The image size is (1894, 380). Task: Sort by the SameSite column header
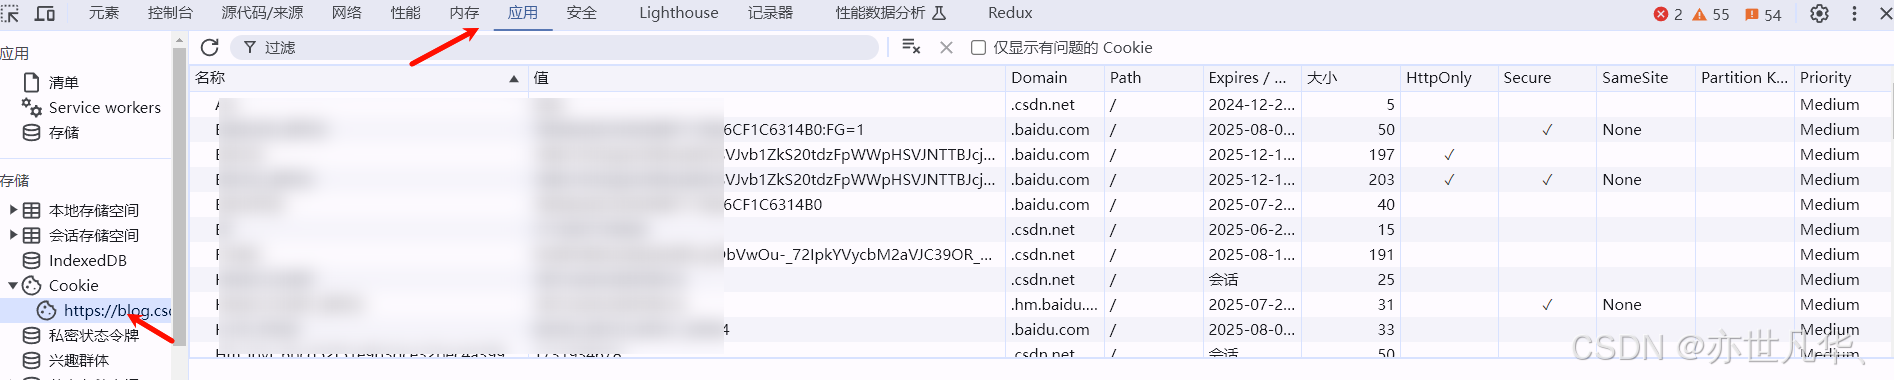tap(1645, 78)
